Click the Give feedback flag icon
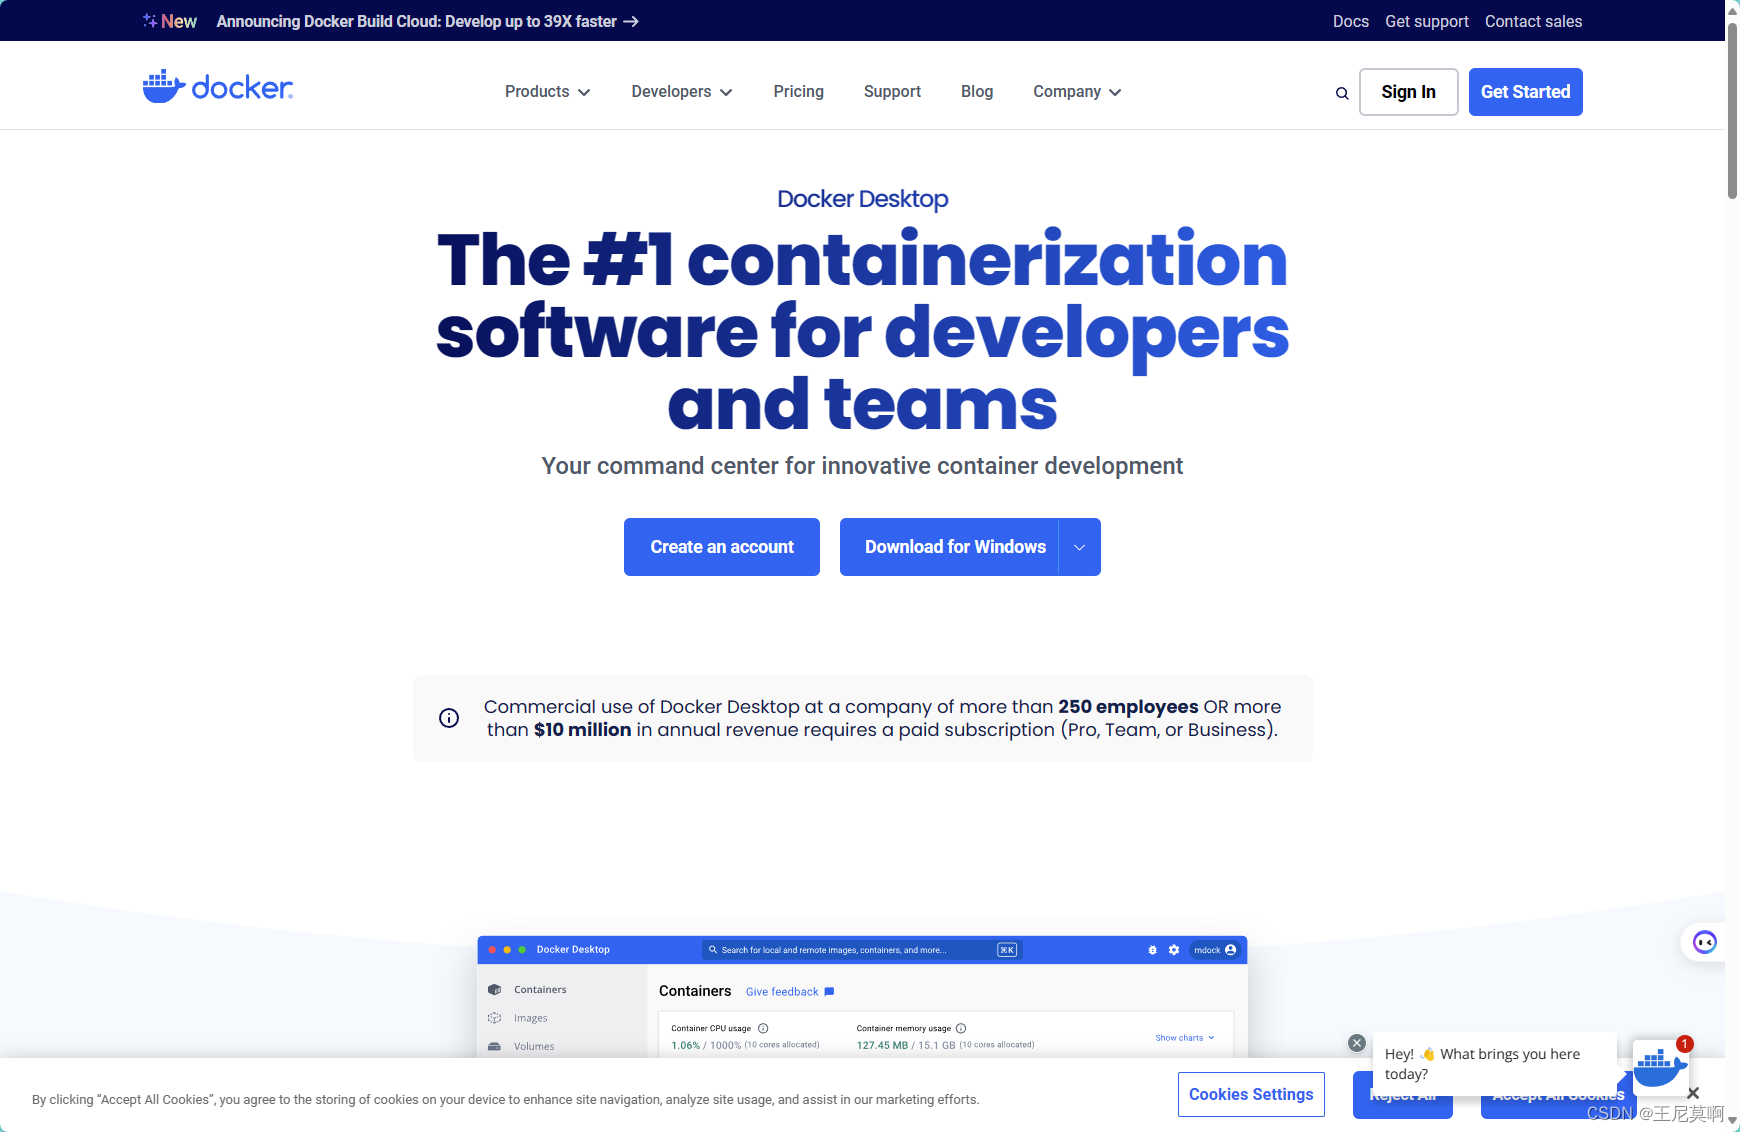This screenshot has height=1132, width=1740. (829, 992)
